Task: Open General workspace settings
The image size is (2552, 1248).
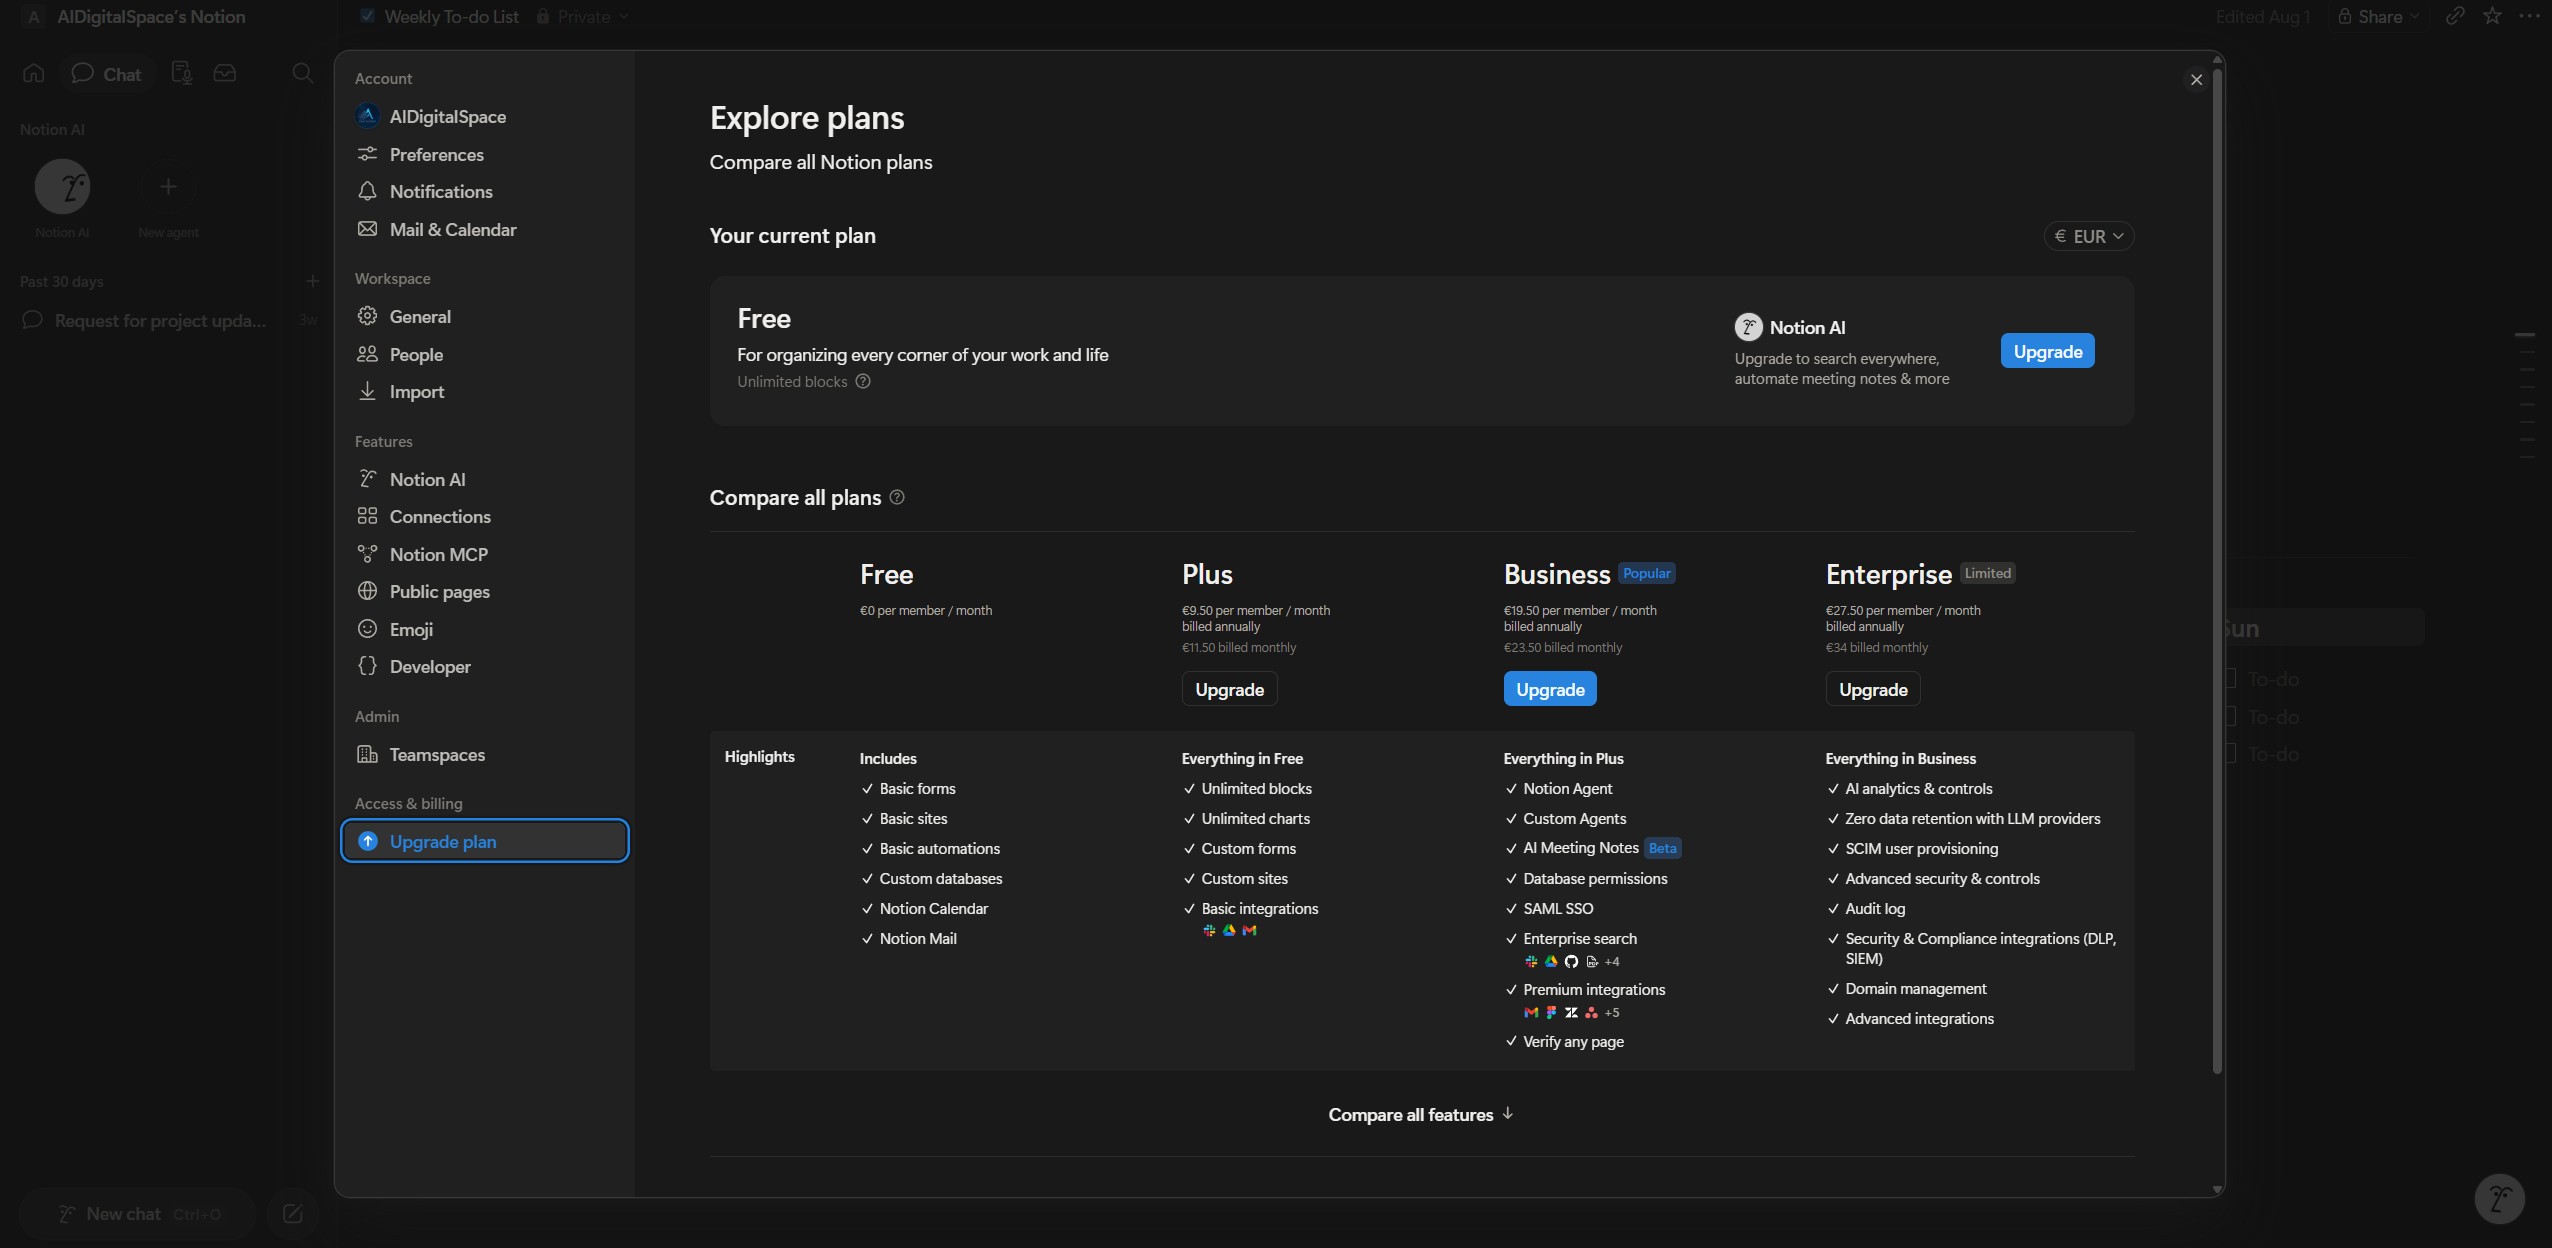Action: [484, 316]
